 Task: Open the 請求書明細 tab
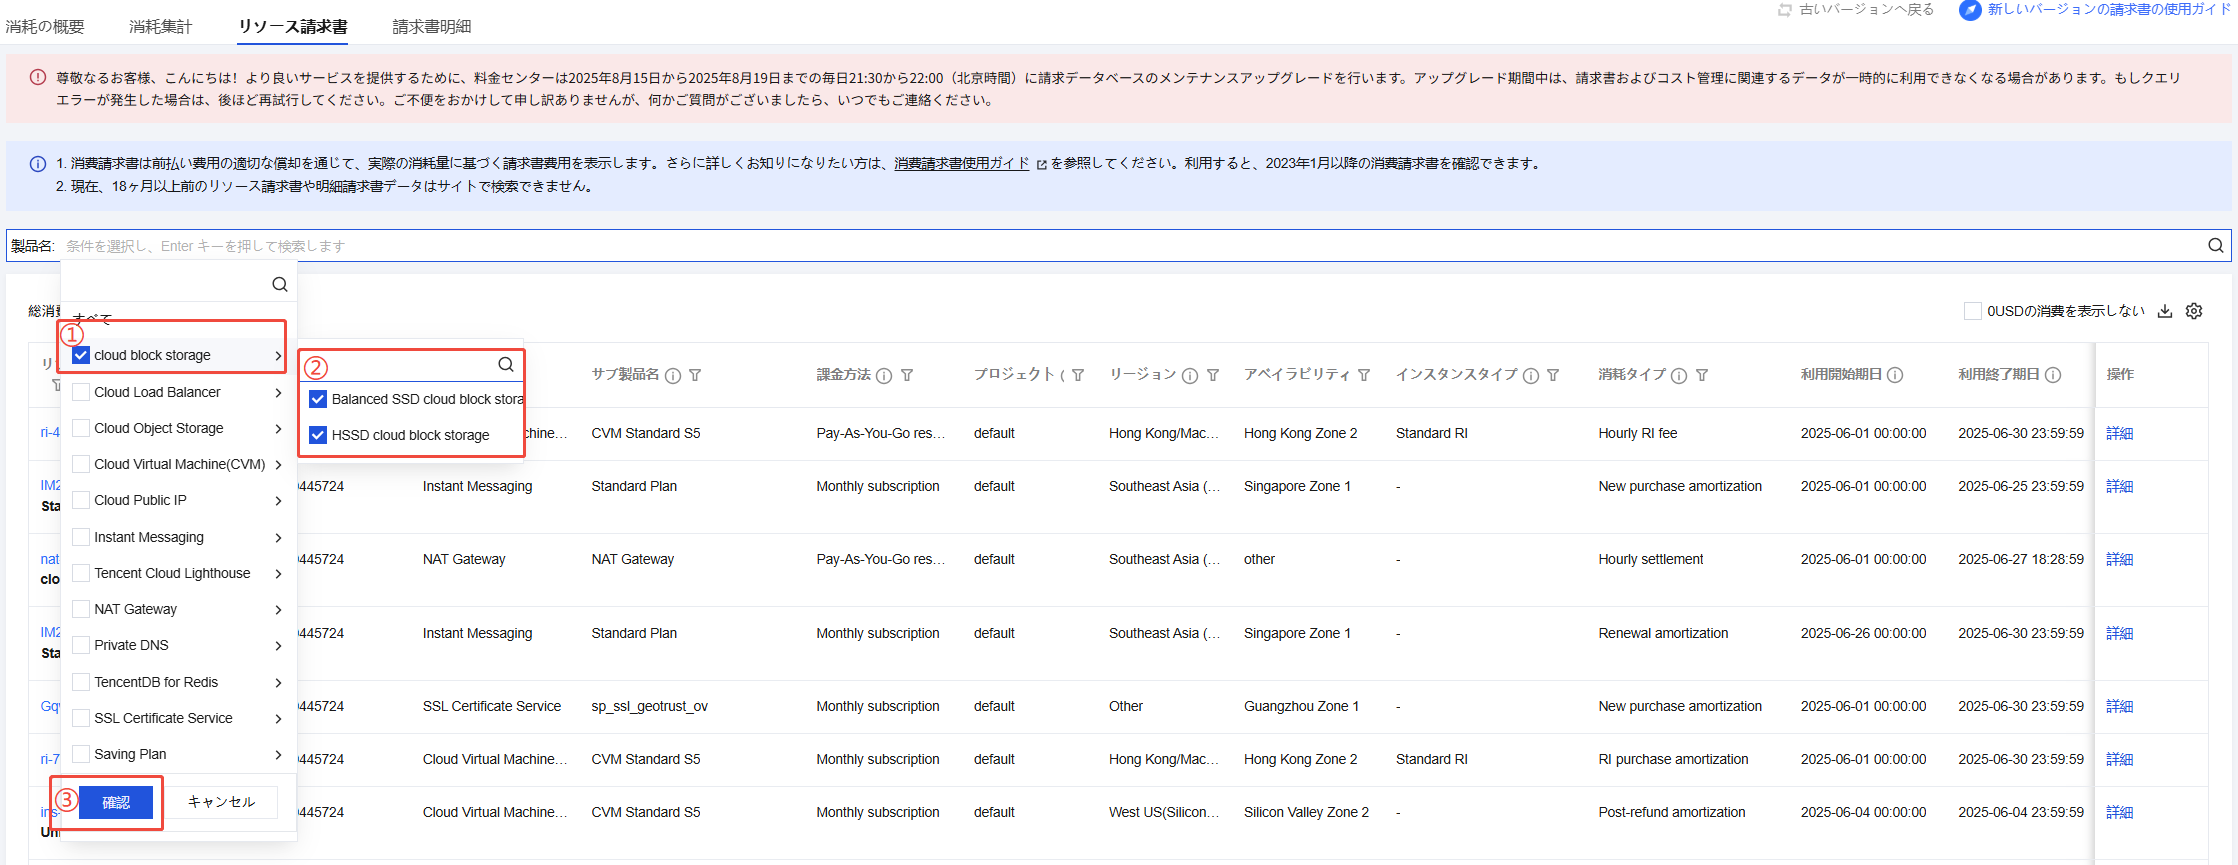tap(431, 27)
